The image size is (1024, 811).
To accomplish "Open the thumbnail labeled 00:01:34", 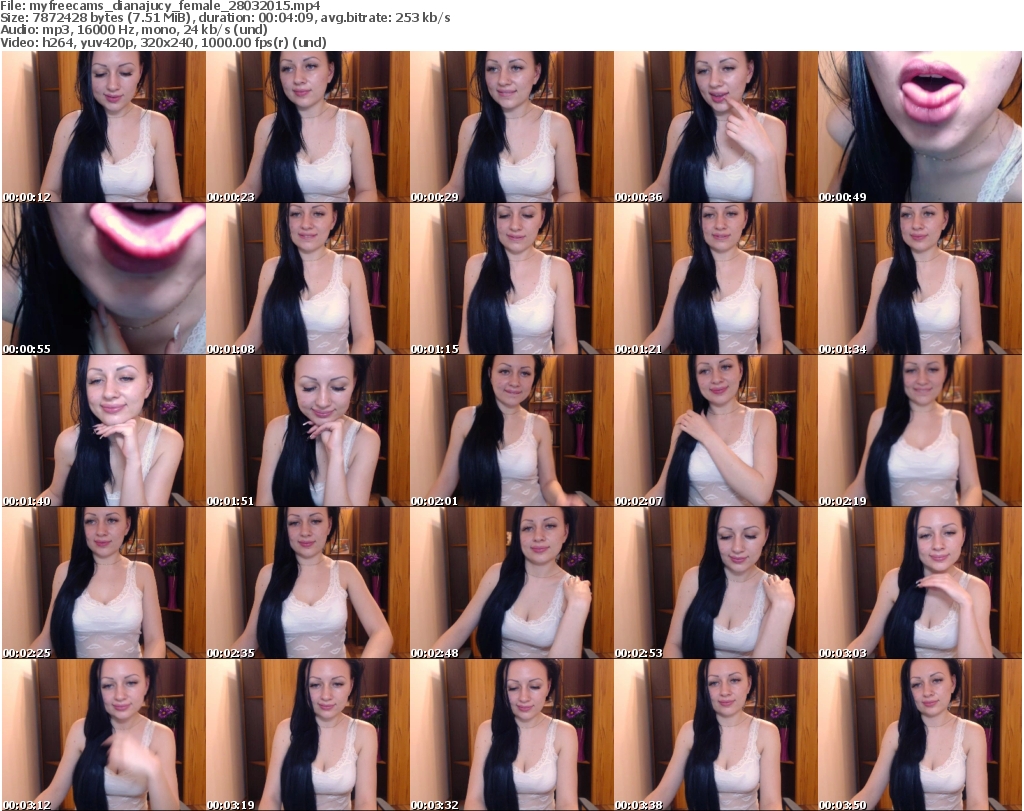I will pos(920,279).
